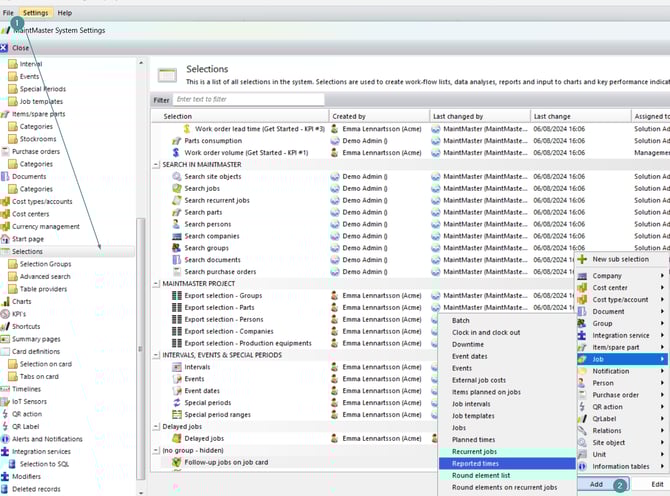This screenshot has height=496, width=670.
Task: Choose Reported times from the Job submenu
Action: click(x=476, y=464)
